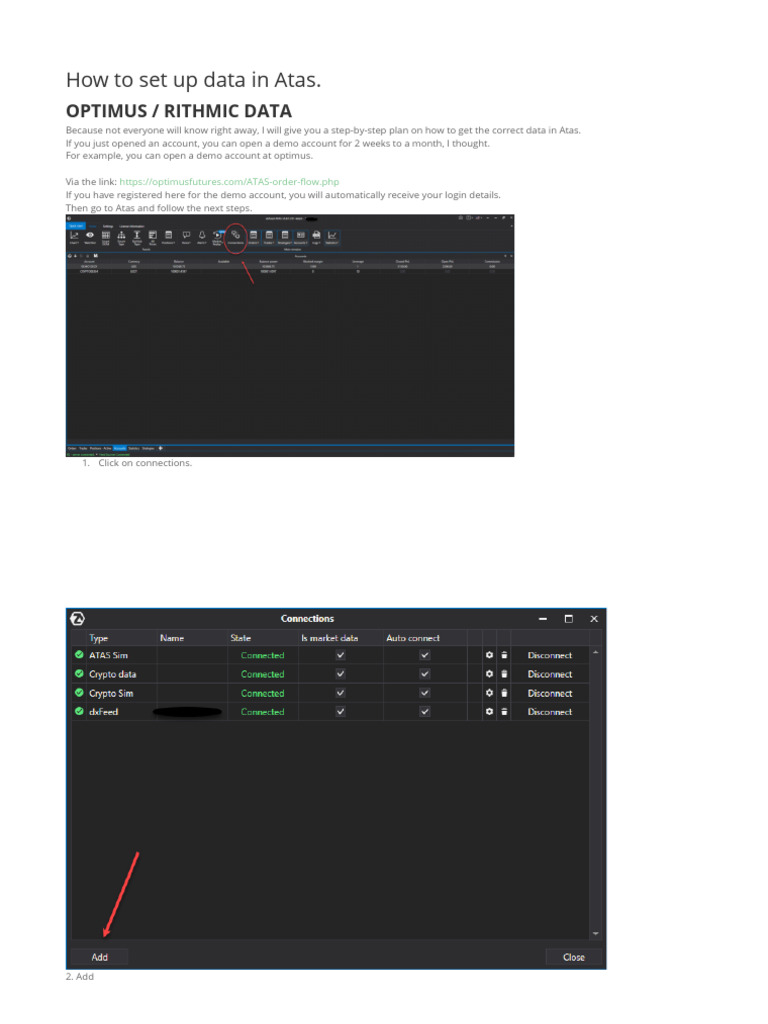This screenshot has height=1024, width=768.
Task: Toggle Auto connect for Crypto Sim
Action: tap(425, 693)
